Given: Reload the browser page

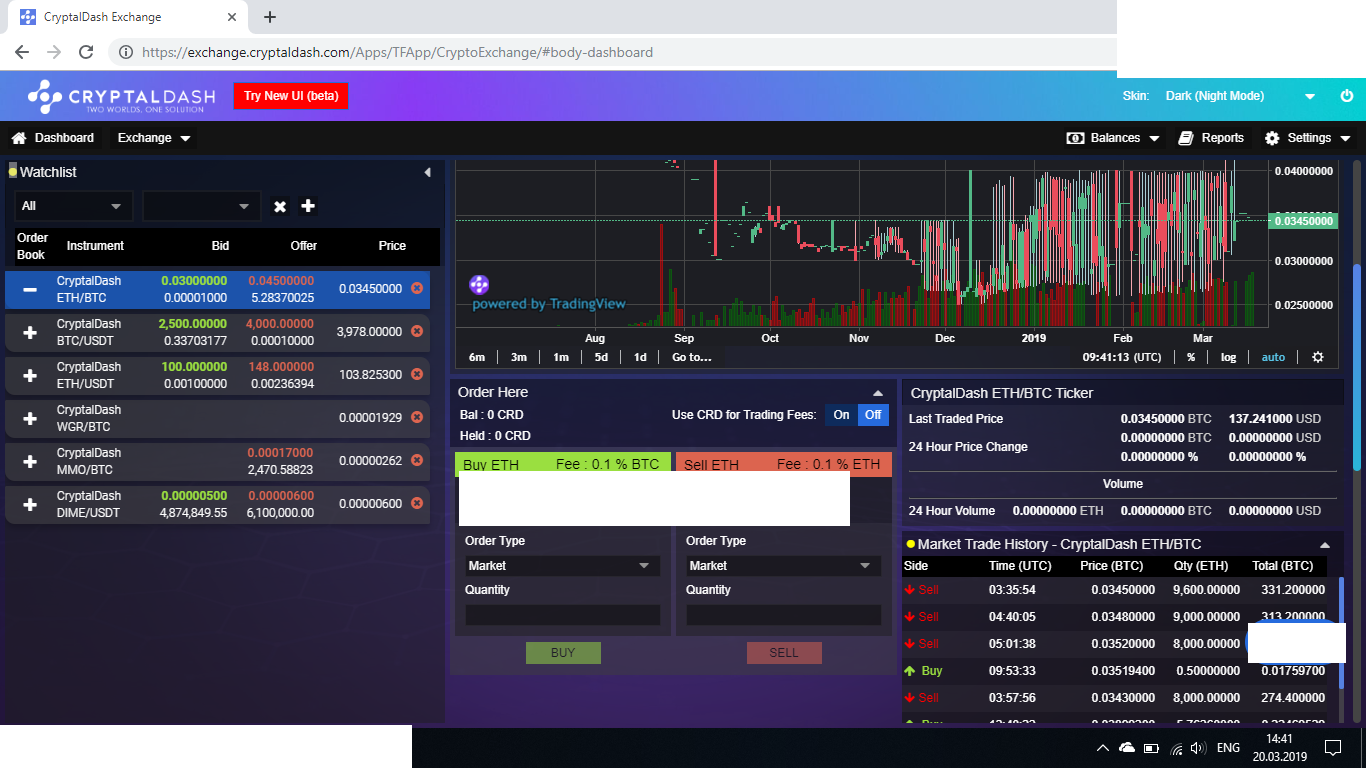Looking at the screenshot, I should [x=86, y=52].
